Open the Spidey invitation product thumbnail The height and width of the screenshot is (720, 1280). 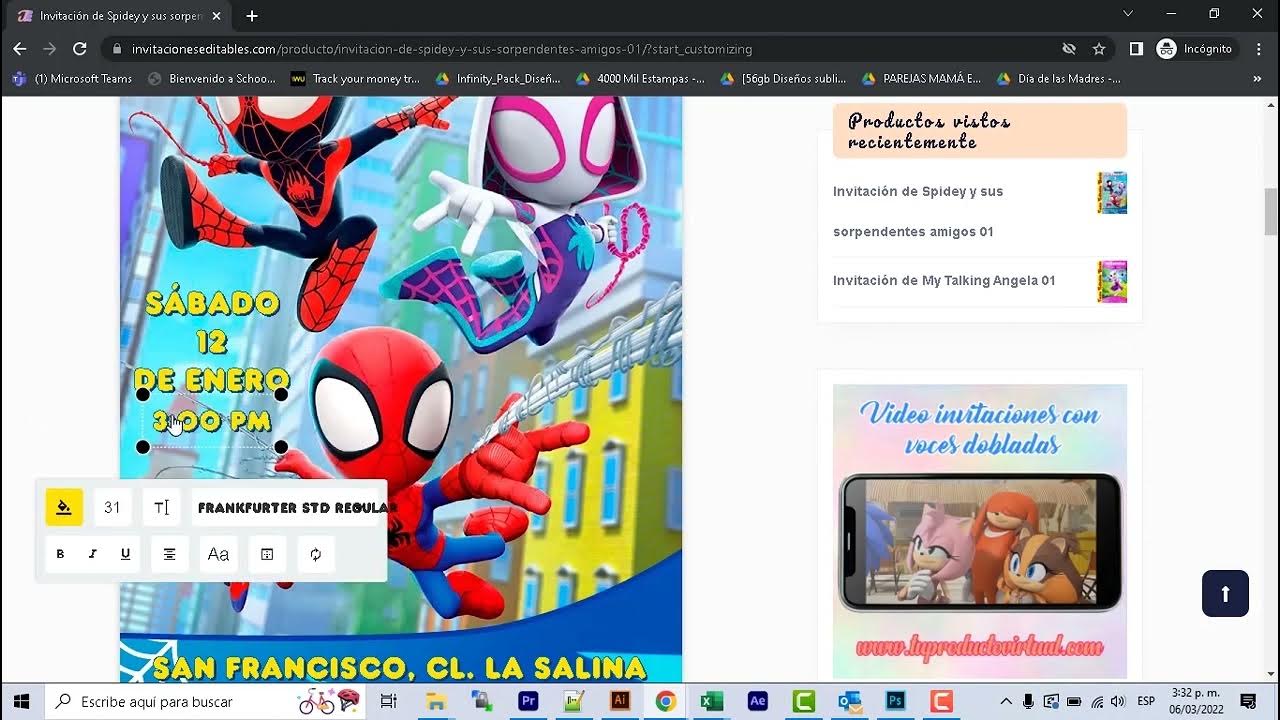click(x=1112, y=192)
